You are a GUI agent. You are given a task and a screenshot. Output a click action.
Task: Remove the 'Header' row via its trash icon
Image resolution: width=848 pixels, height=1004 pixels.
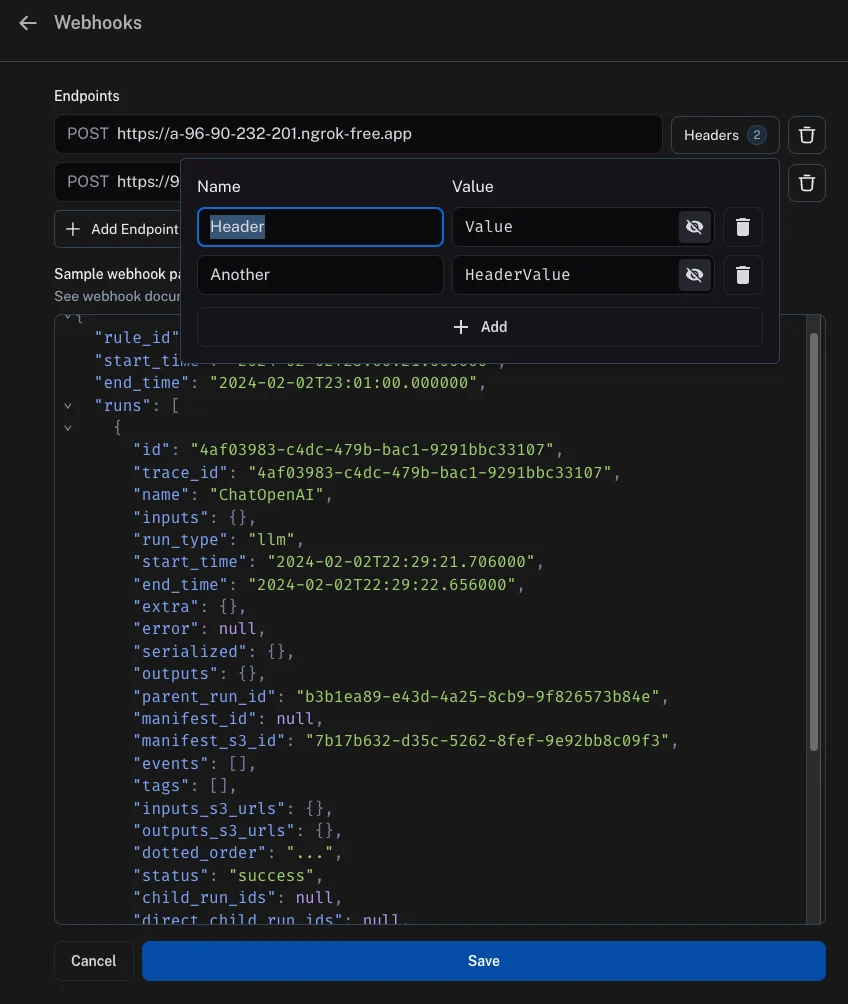click(742, 227)
